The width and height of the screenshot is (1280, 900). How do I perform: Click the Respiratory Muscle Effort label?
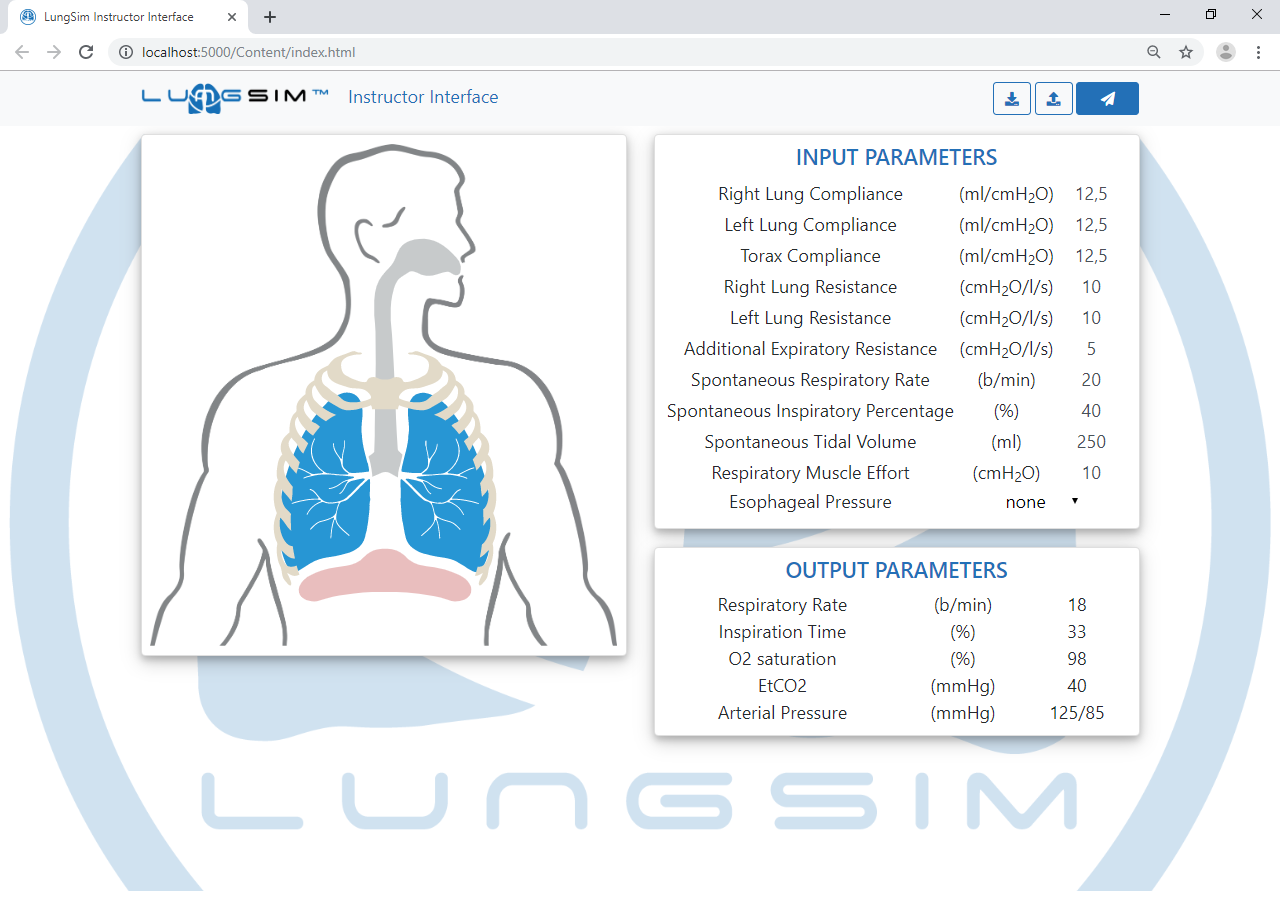[810, 473]
